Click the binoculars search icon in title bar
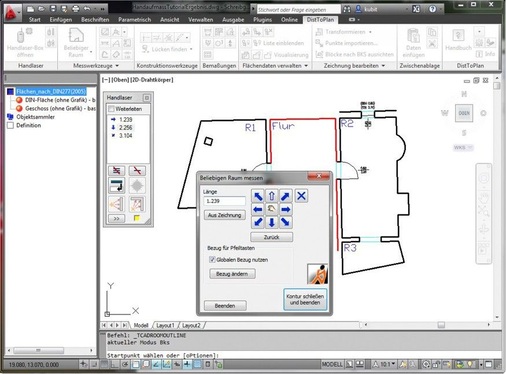This screenshot has width=506, height=374. [x=347, y=9]
